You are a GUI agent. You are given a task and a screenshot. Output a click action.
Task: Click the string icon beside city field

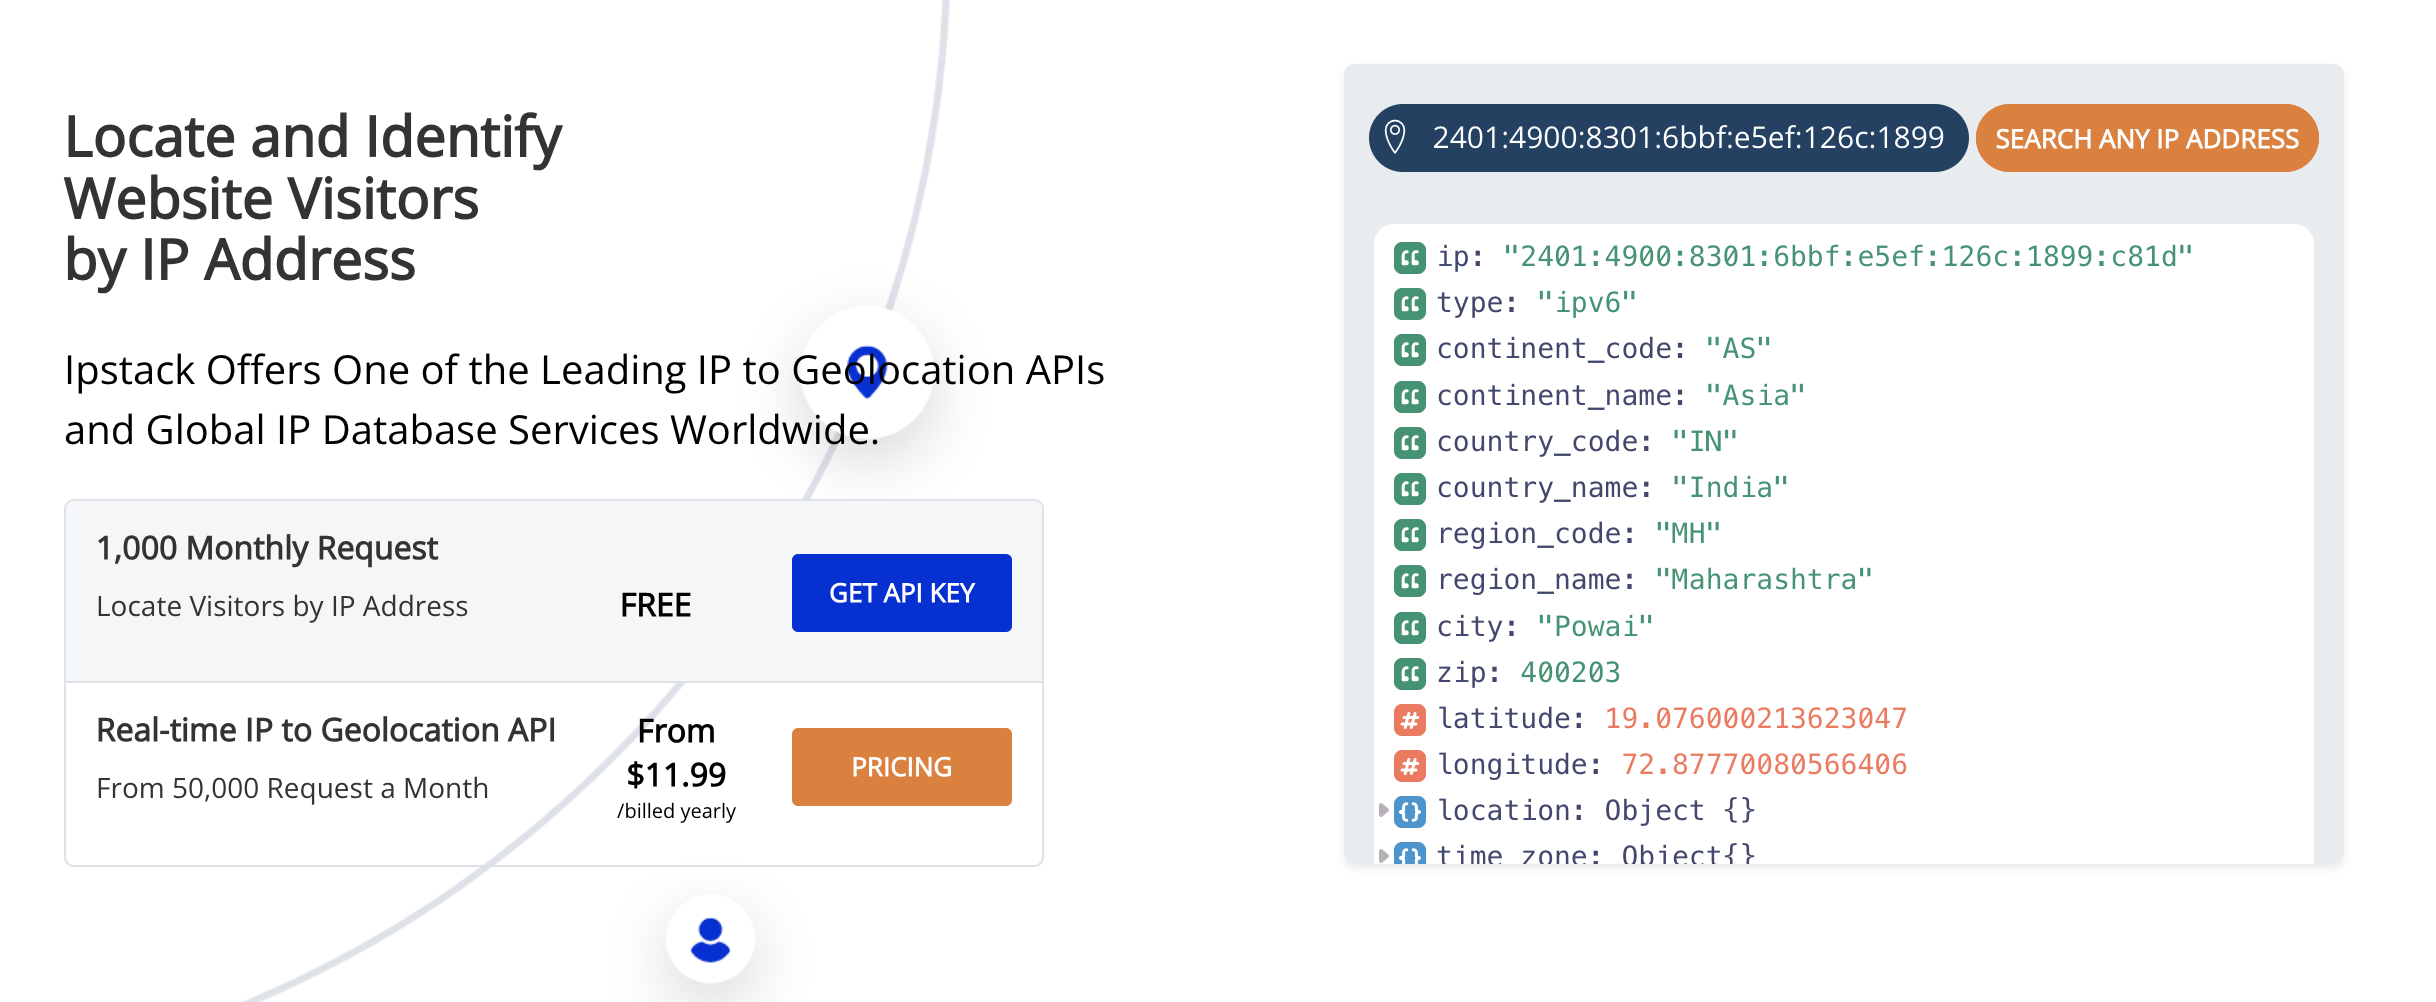point(1409,627)
